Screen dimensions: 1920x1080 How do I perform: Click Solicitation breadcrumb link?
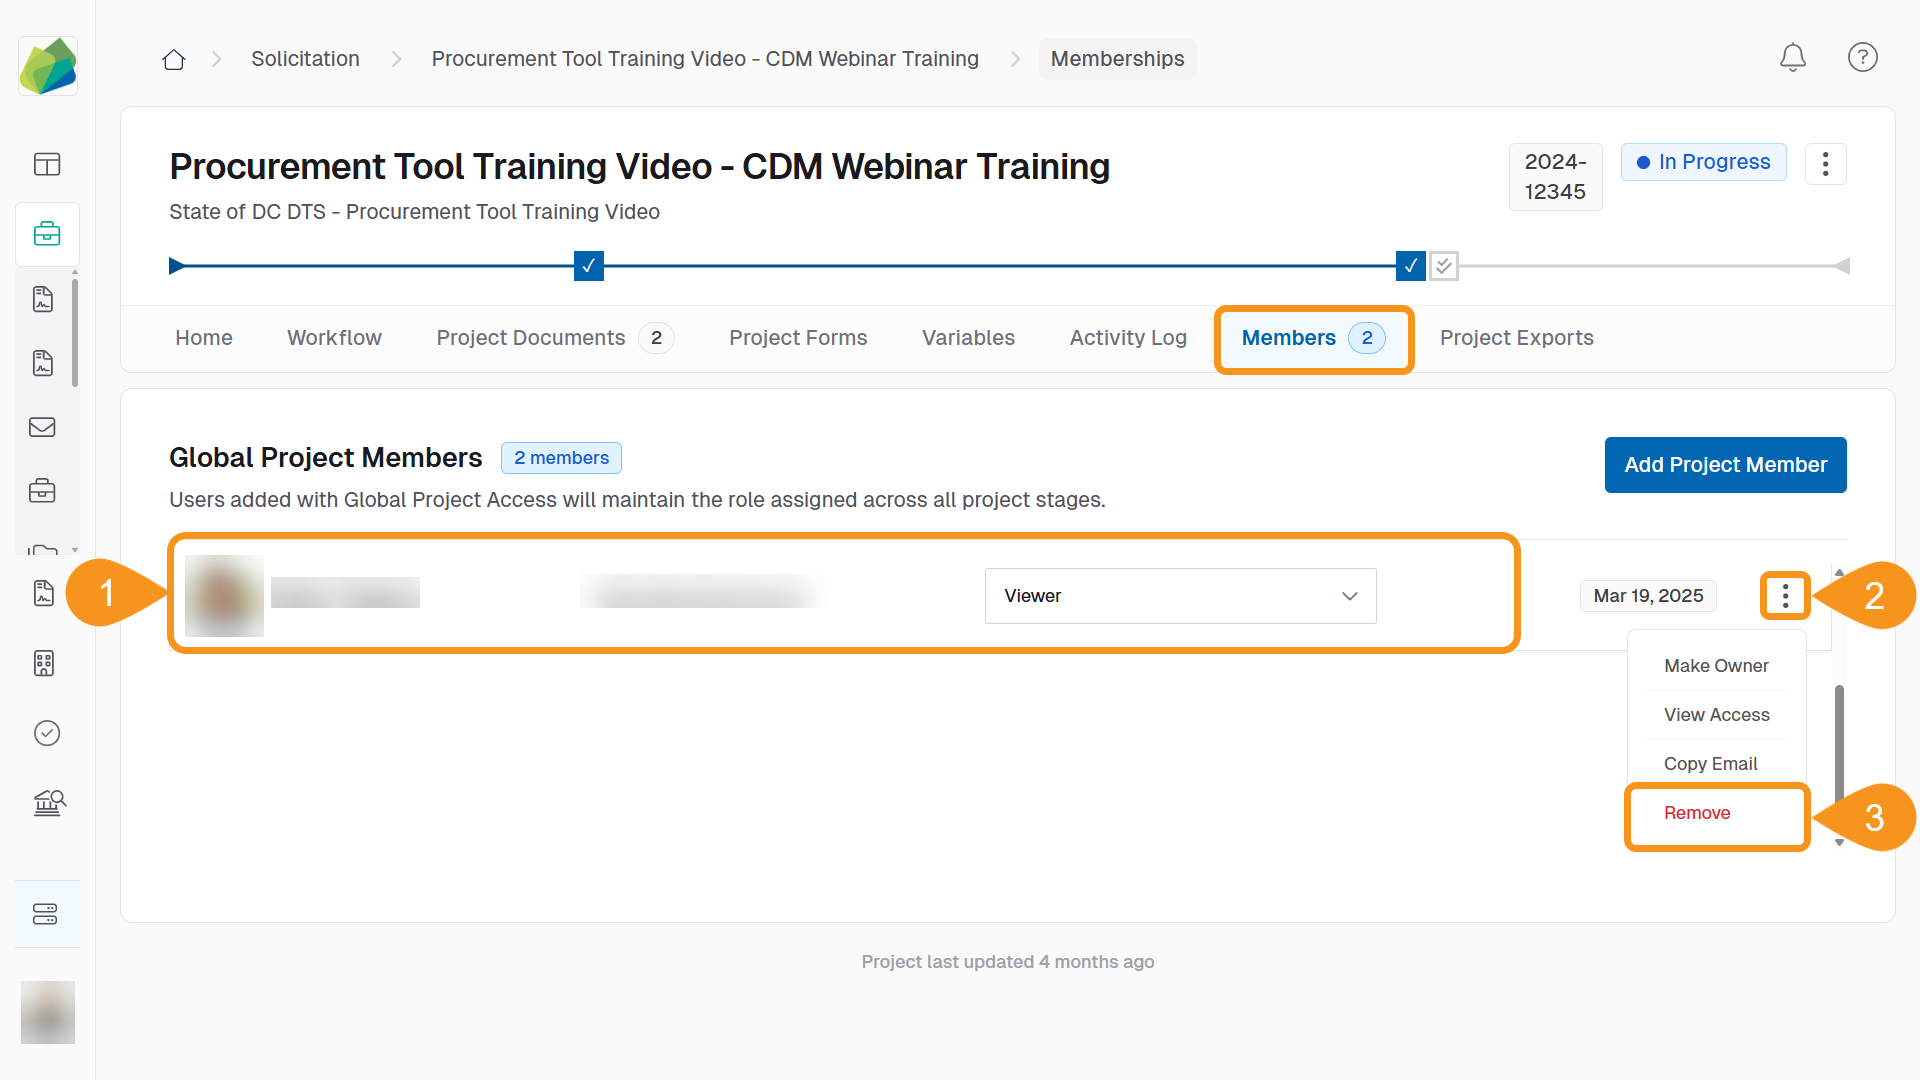(x=305, y=59)
